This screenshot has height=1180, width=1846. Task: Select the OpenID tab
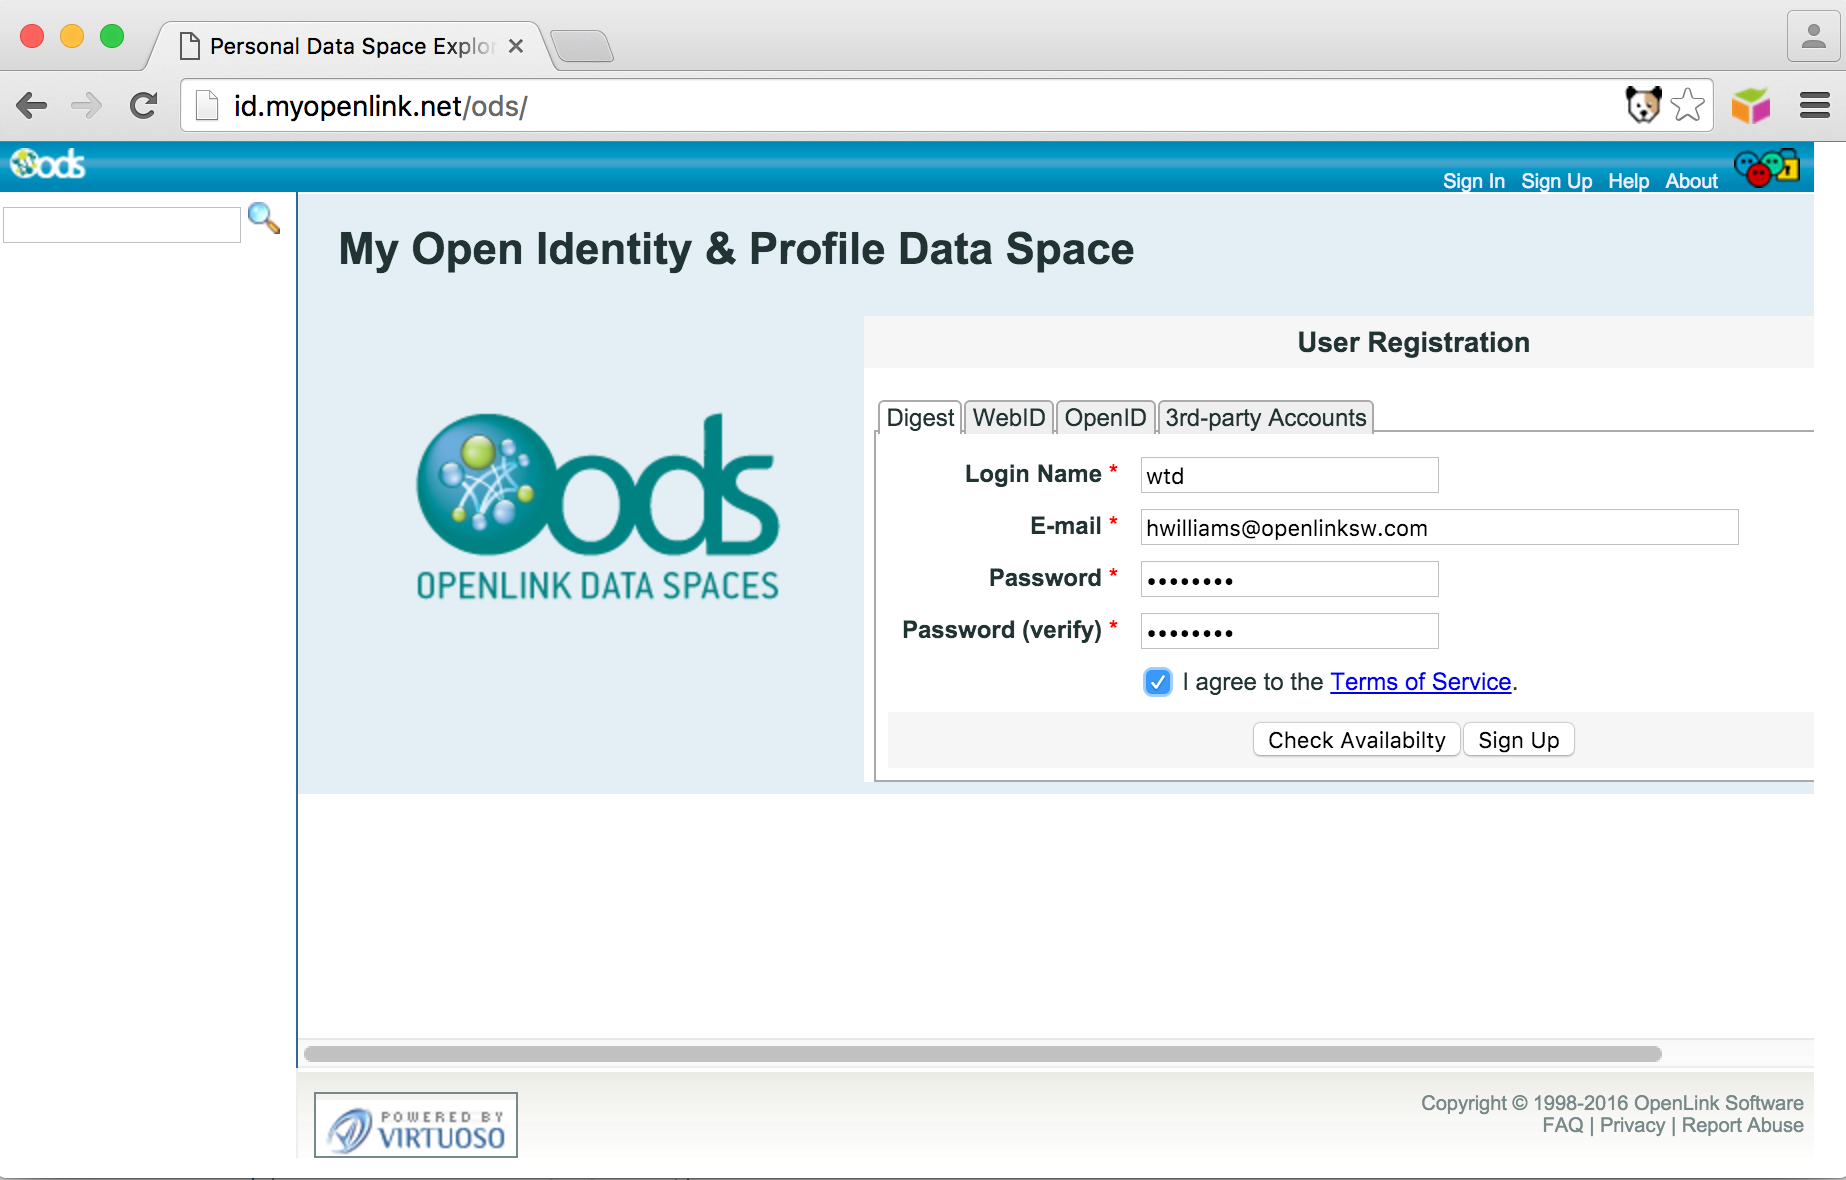tap(1105, 418)
